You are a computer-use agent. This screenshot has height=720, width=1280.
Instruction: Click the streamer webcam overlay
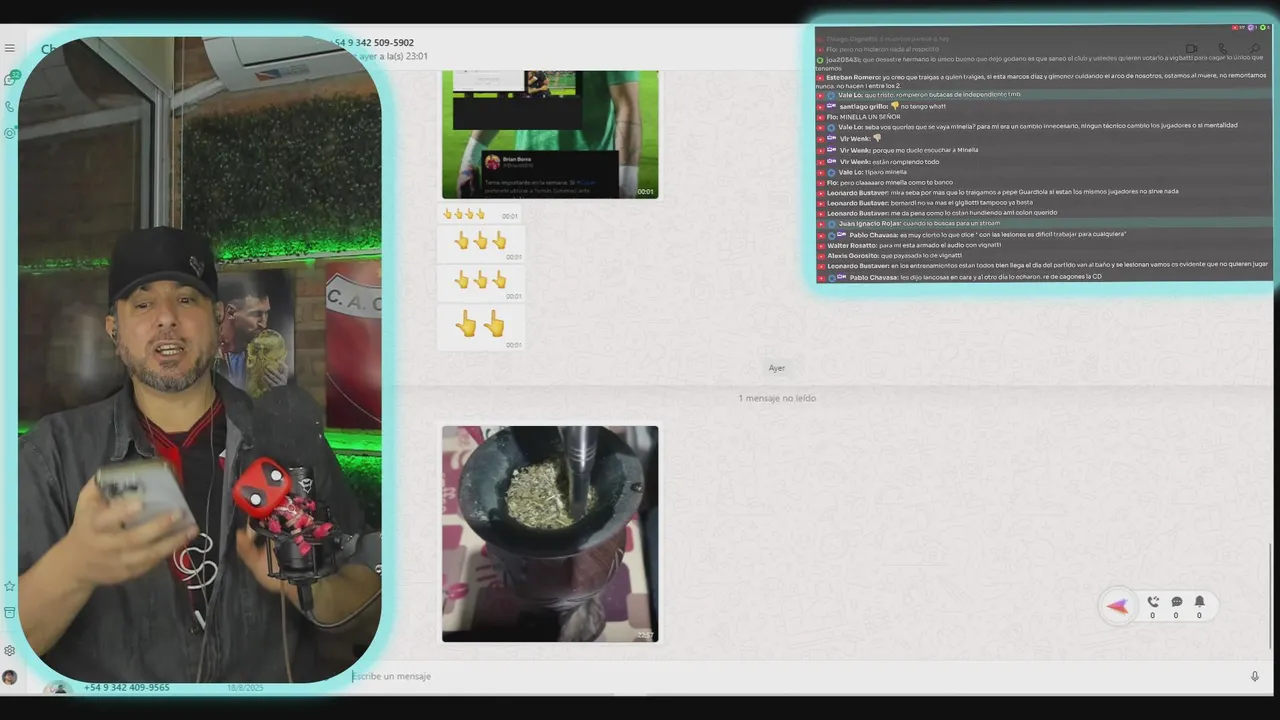pos(200,360)
